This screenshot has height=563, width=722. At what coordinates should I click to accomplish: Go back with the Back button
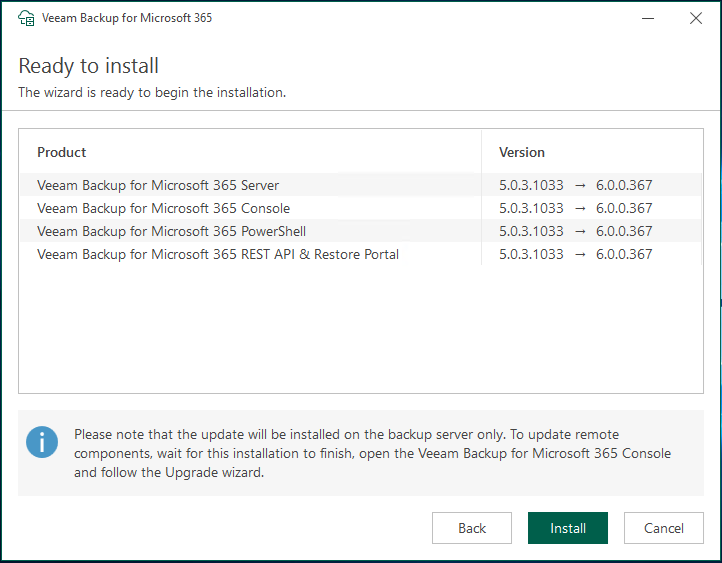[x=472, y=528]
